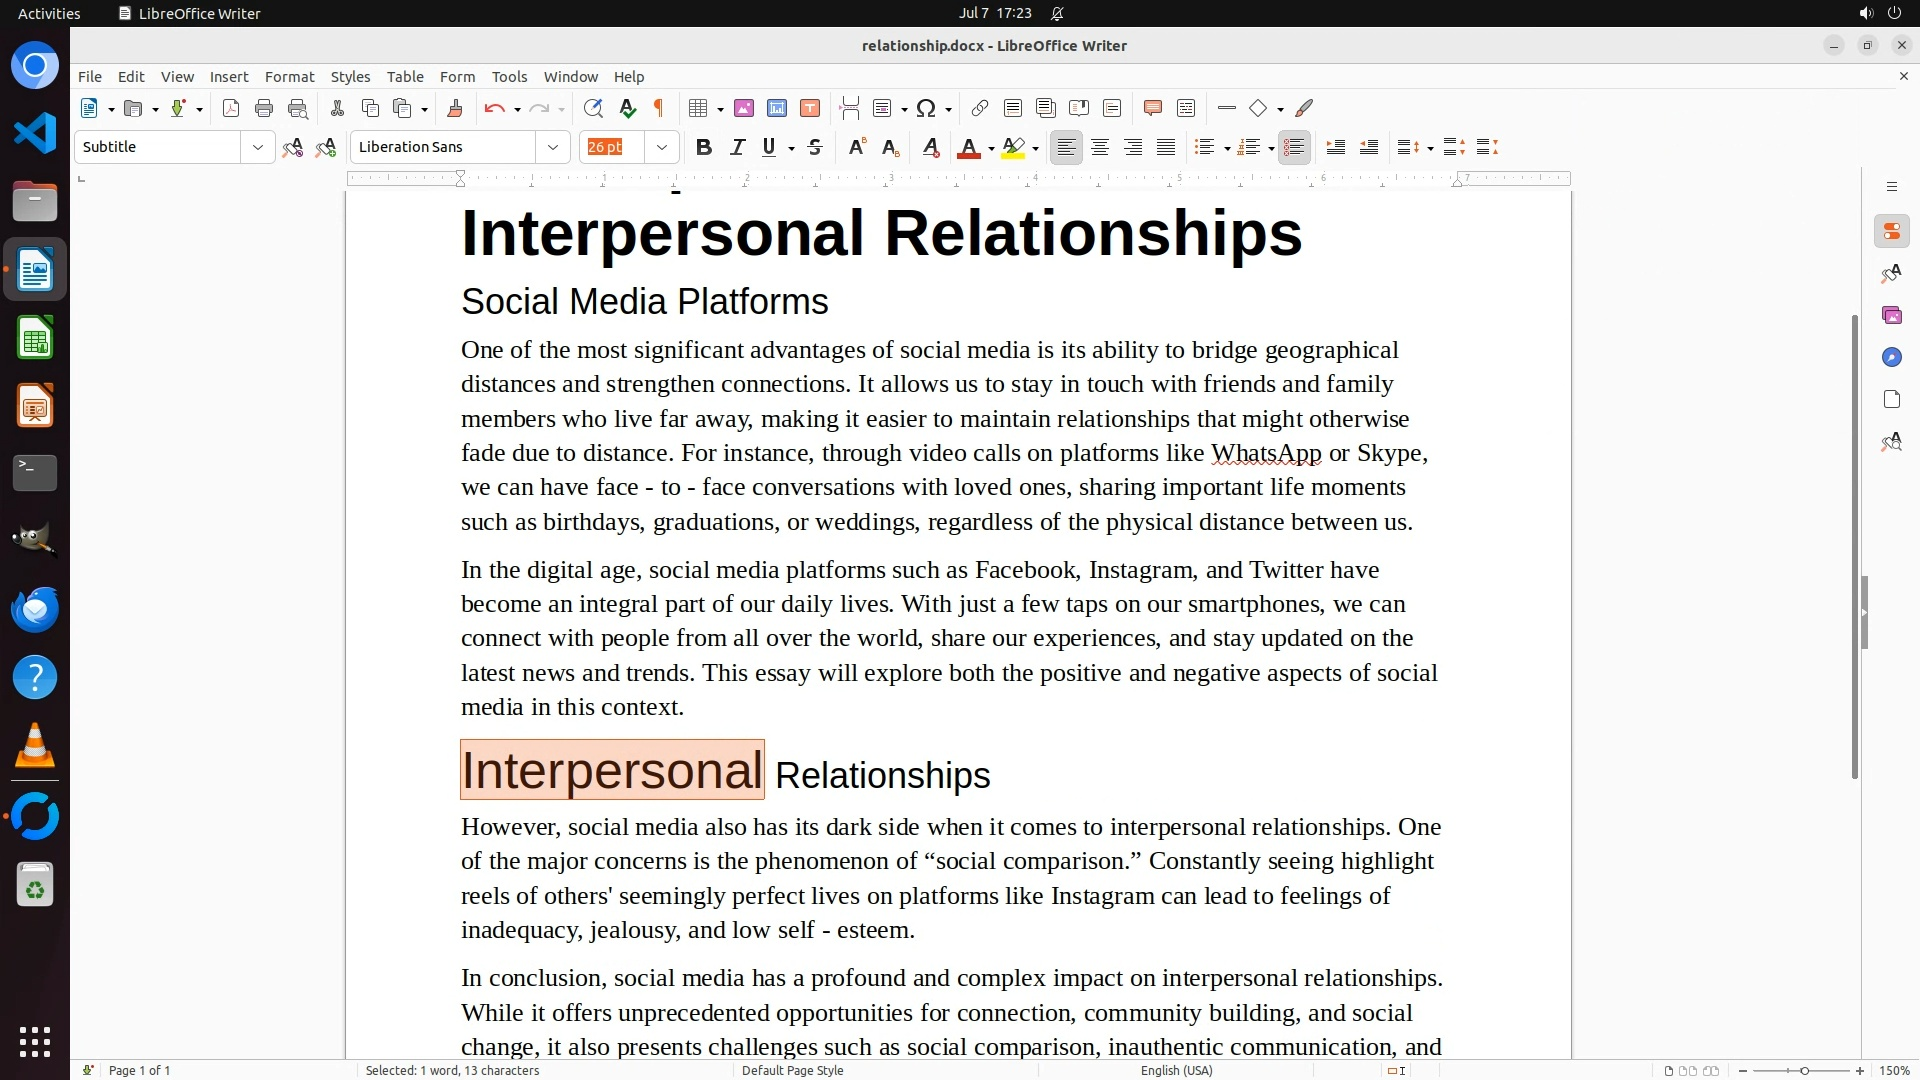Viewport: 1920px width, 1080px height.
Task: Click the Justified alignment button
Action: pos(1166,147)
